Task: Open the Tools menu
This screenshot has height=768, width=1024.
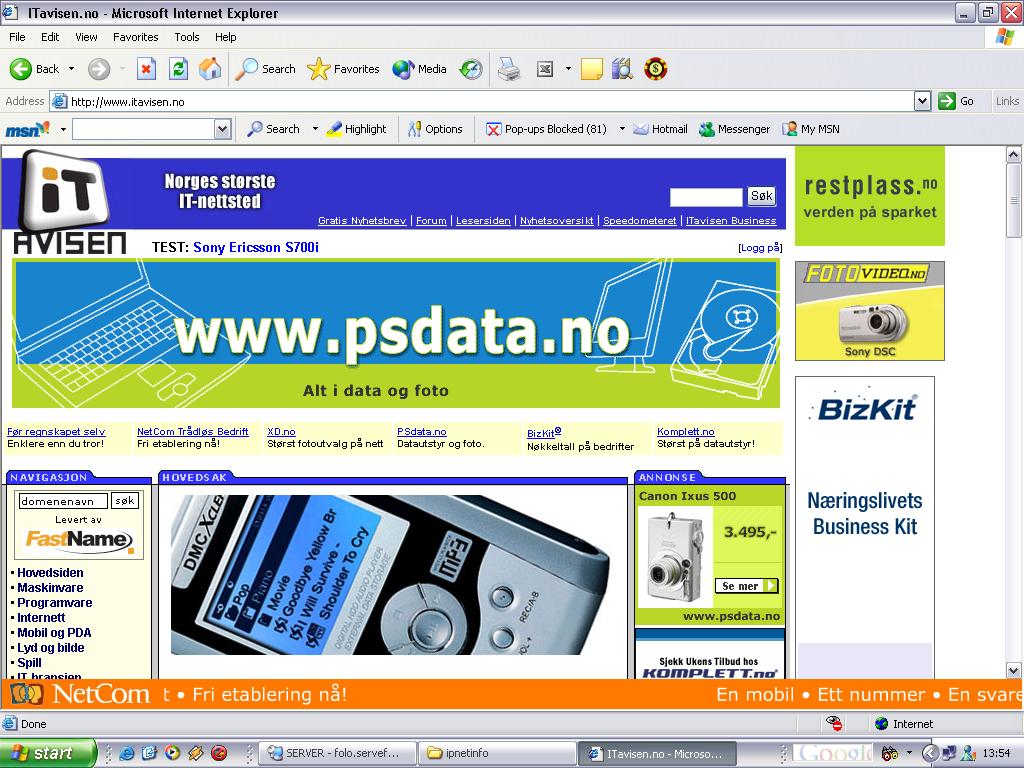Action: pos(186,37)
